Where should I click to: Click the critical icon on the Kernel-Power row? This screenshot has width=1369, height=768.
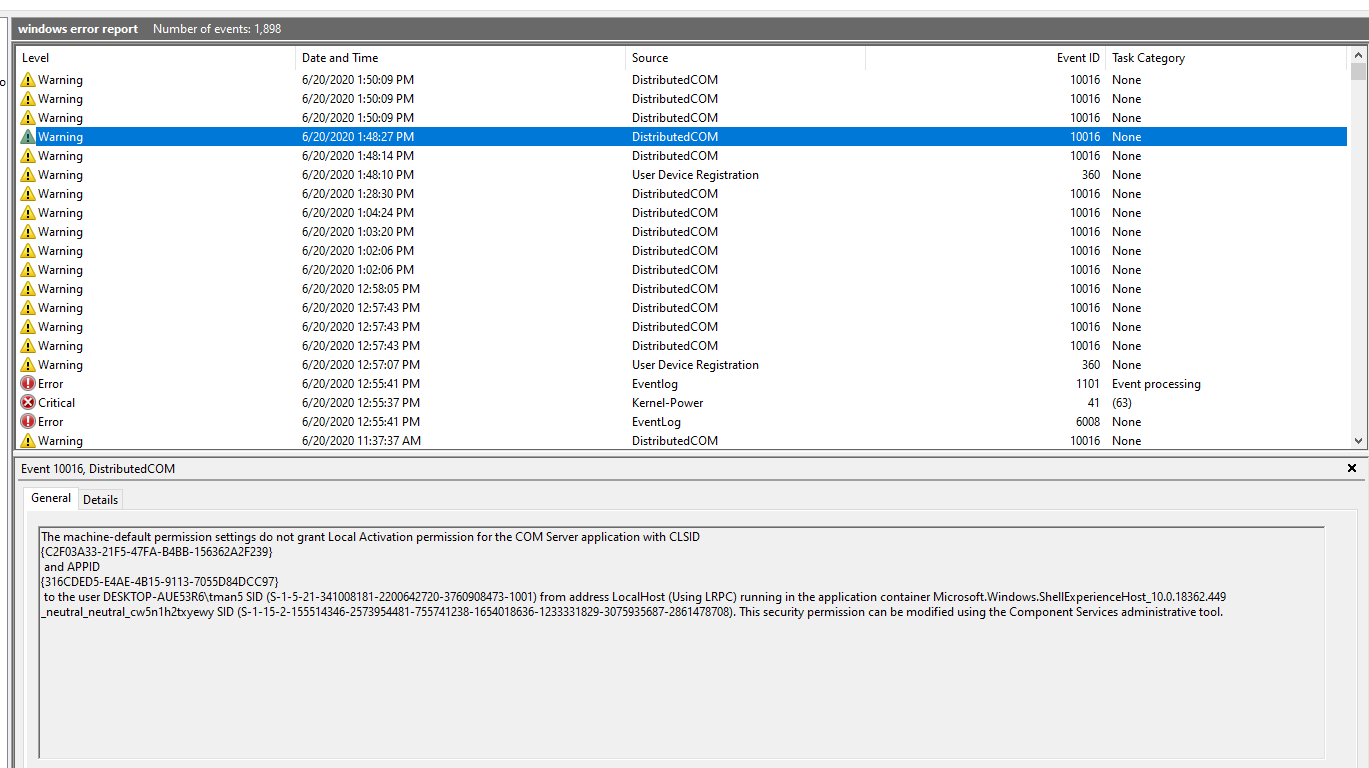tap(28, 403)
